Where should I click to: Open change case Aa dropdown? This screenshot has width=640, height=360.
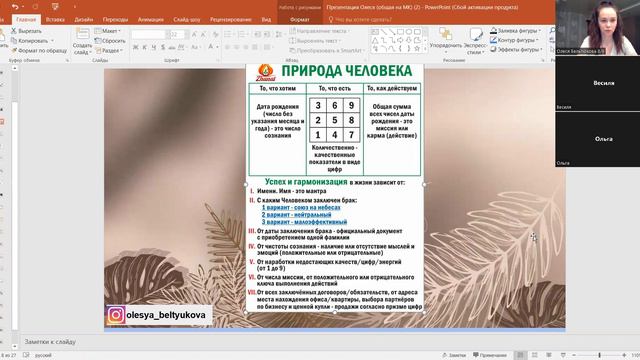[196, 47]
